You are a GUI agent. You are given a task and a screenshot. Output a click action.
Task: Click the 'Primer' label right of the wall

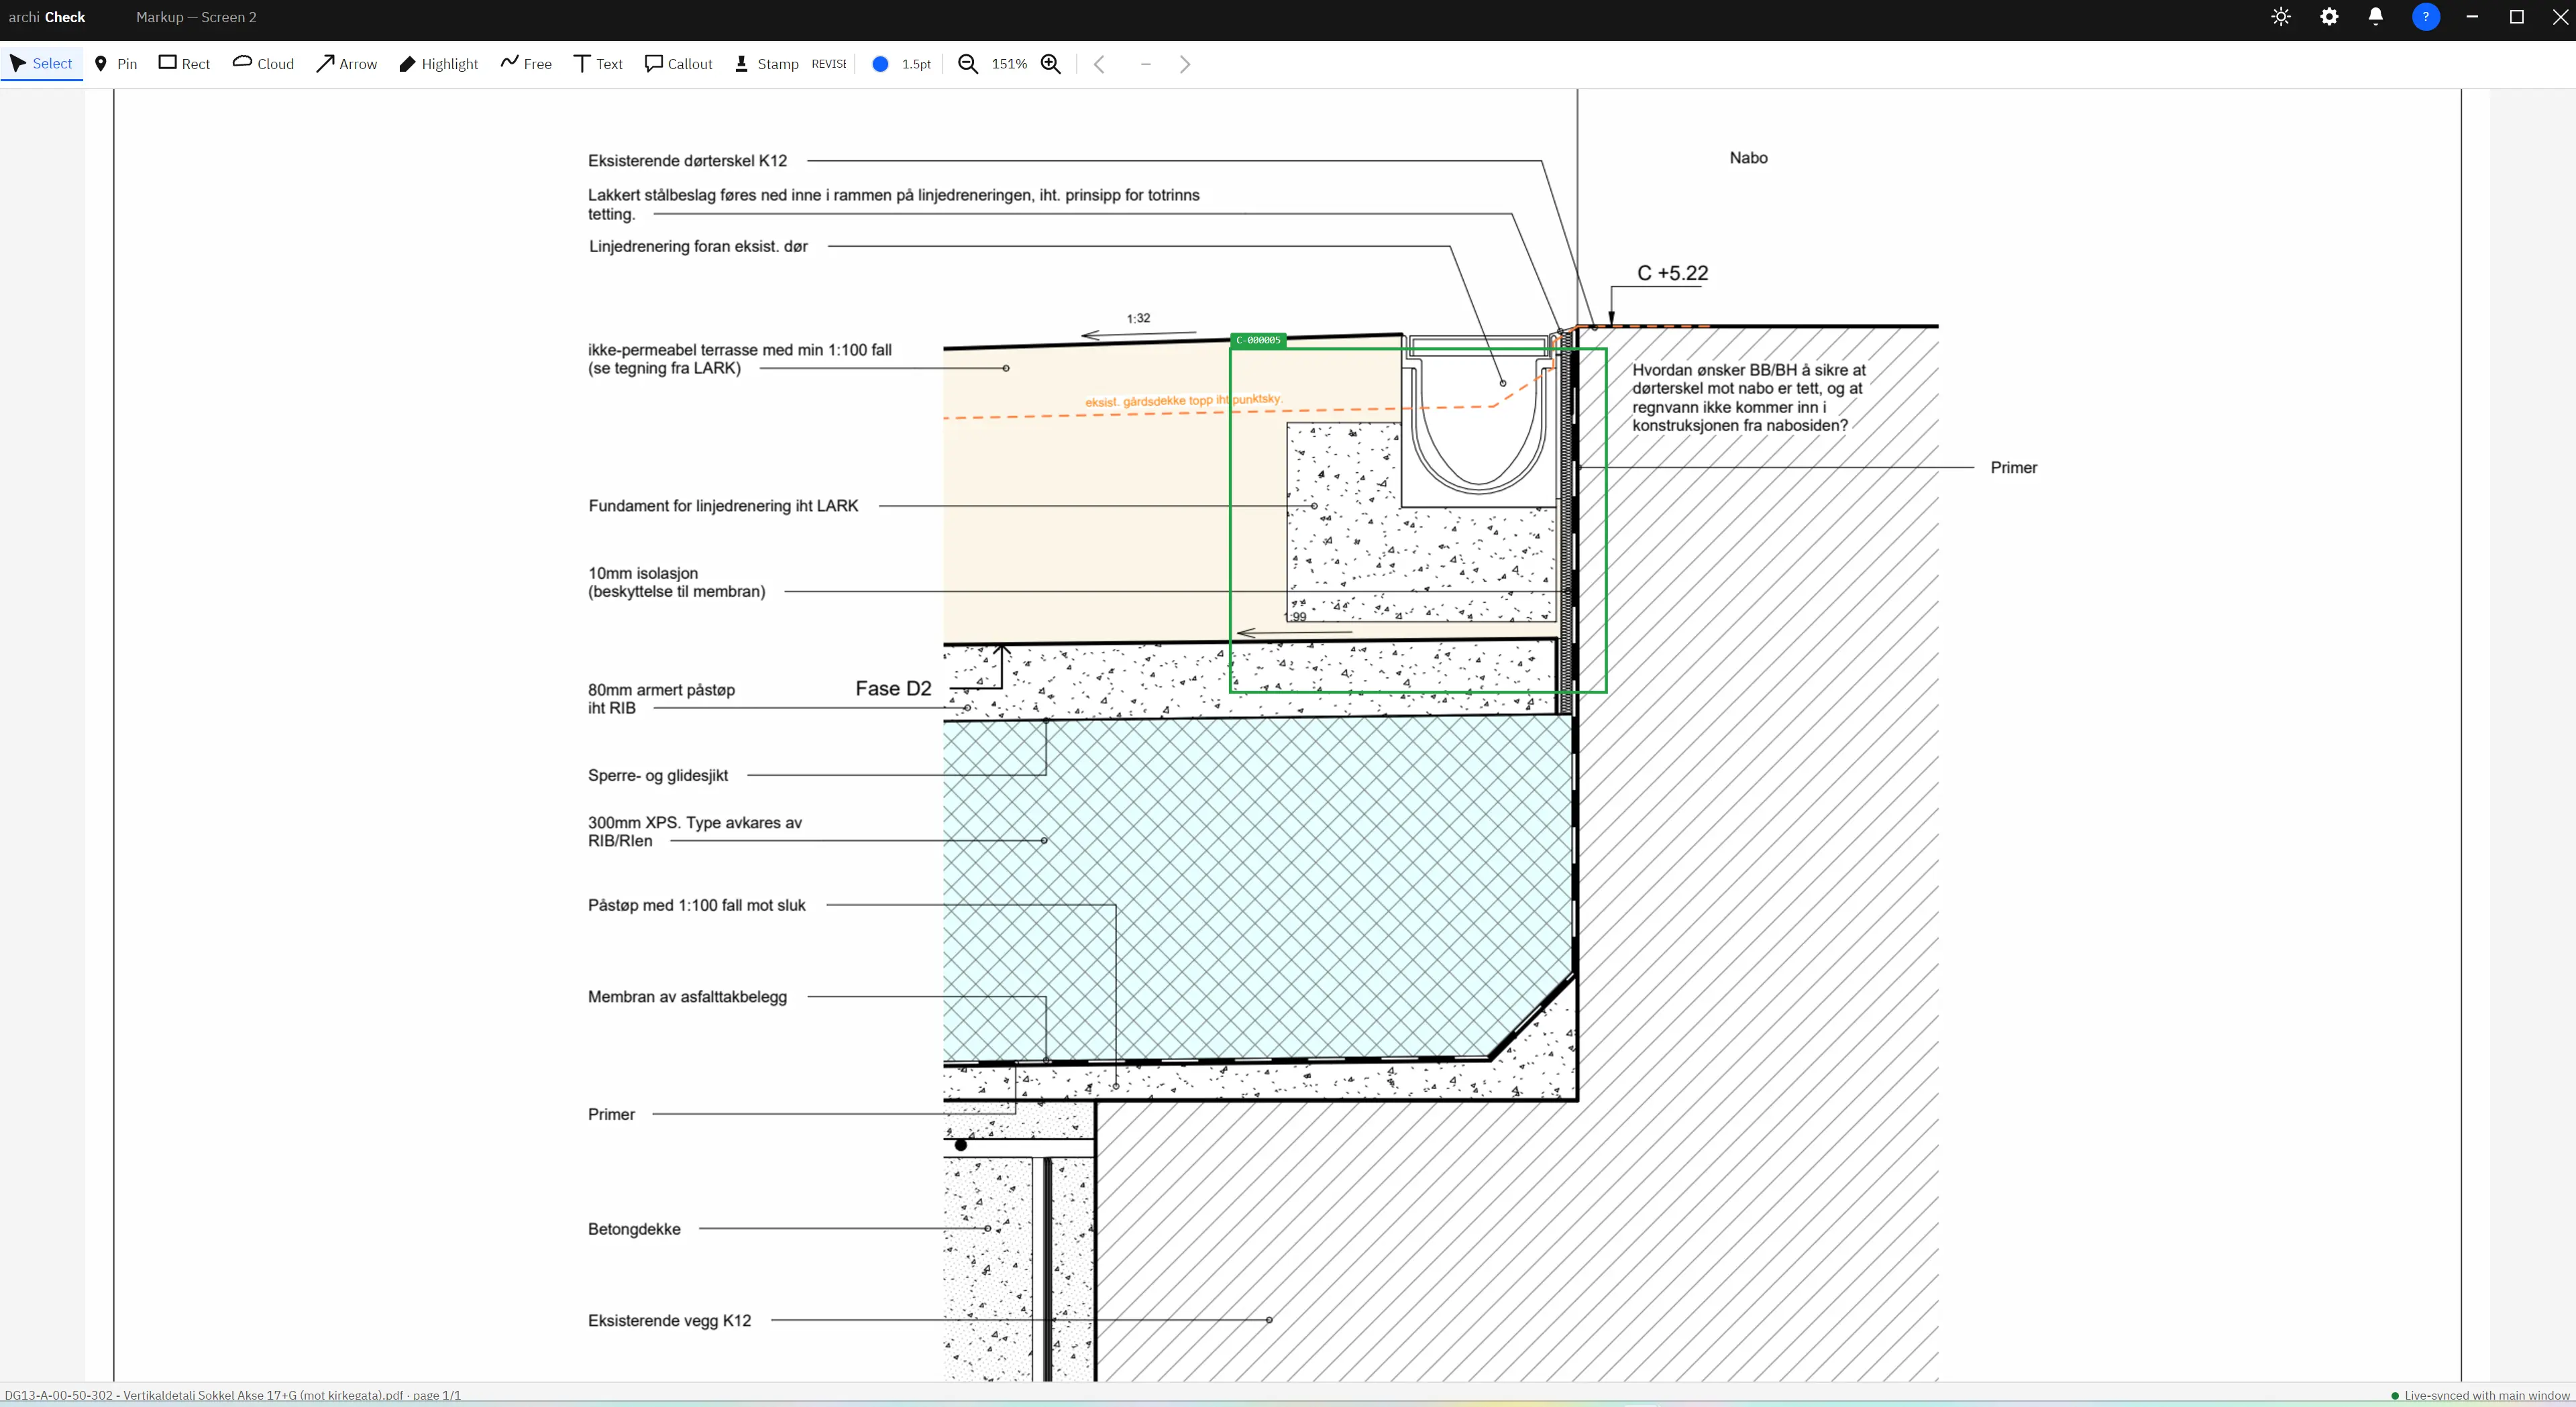2013,468
